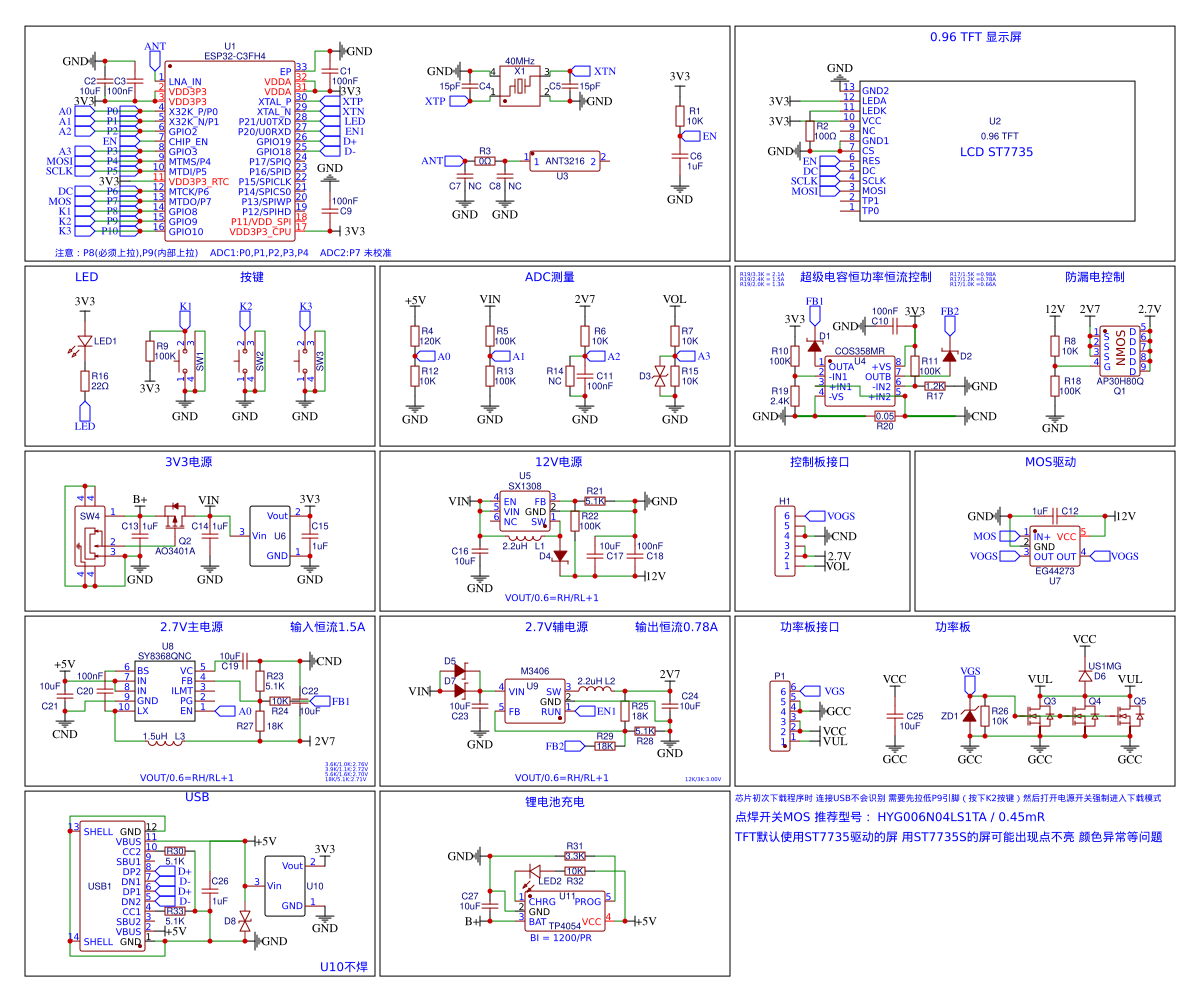This screenshot has width=1200, height=1002.
Task: Select the LED1 diode symbol
Action: tap(85, 342)
